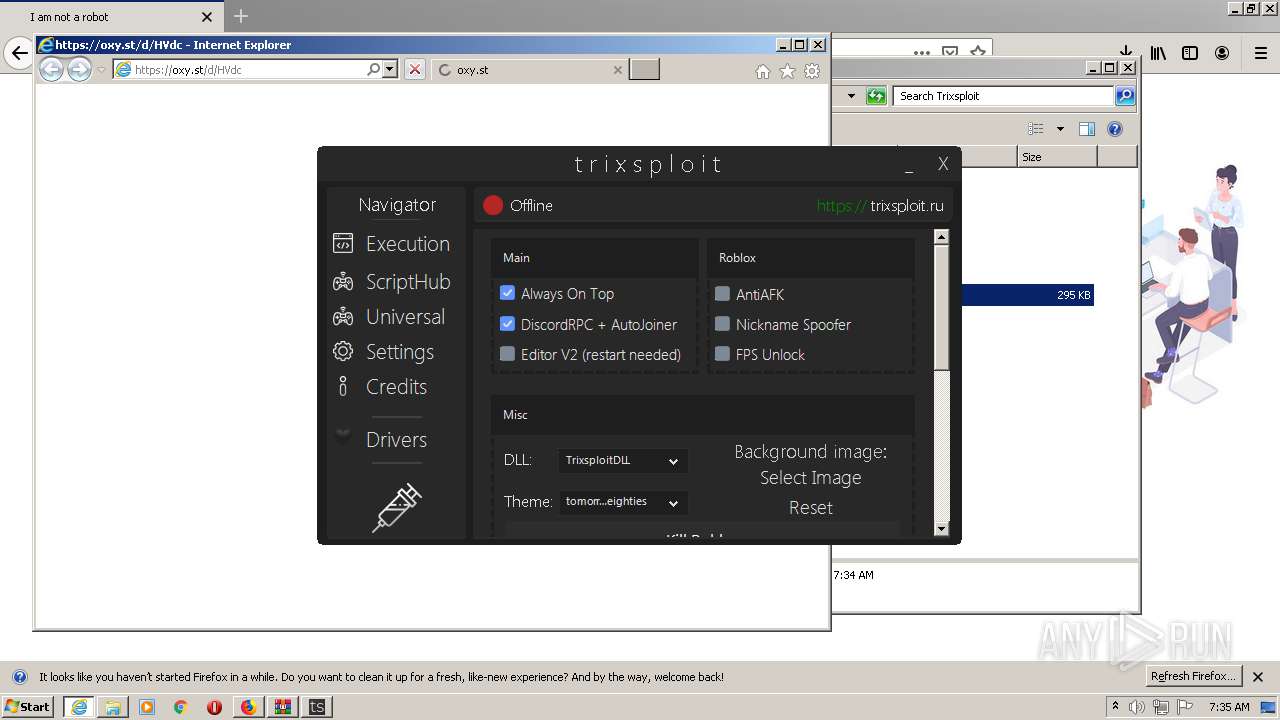
Task: Click the Firefox back arrow button
Action: click(x=19, y=53)
